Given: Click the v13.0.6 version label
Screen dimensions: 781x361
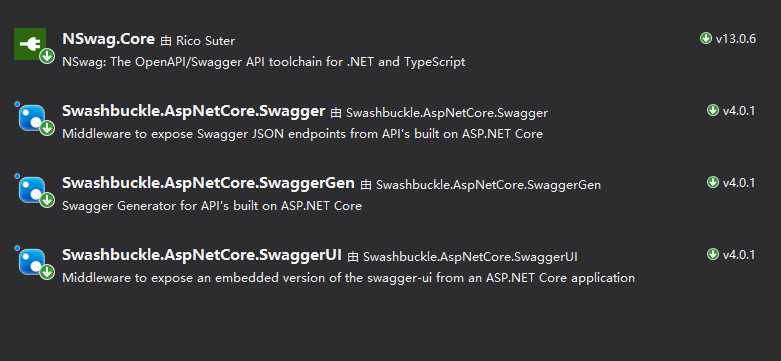Looking at the screenshot, I should [736, 39].
